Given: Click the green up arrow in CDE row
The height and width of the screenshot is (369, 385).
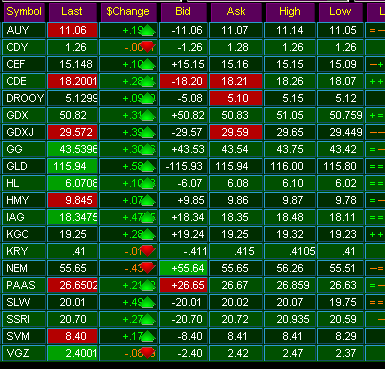Looking at the screenshot, I should (x=148, y=81).
